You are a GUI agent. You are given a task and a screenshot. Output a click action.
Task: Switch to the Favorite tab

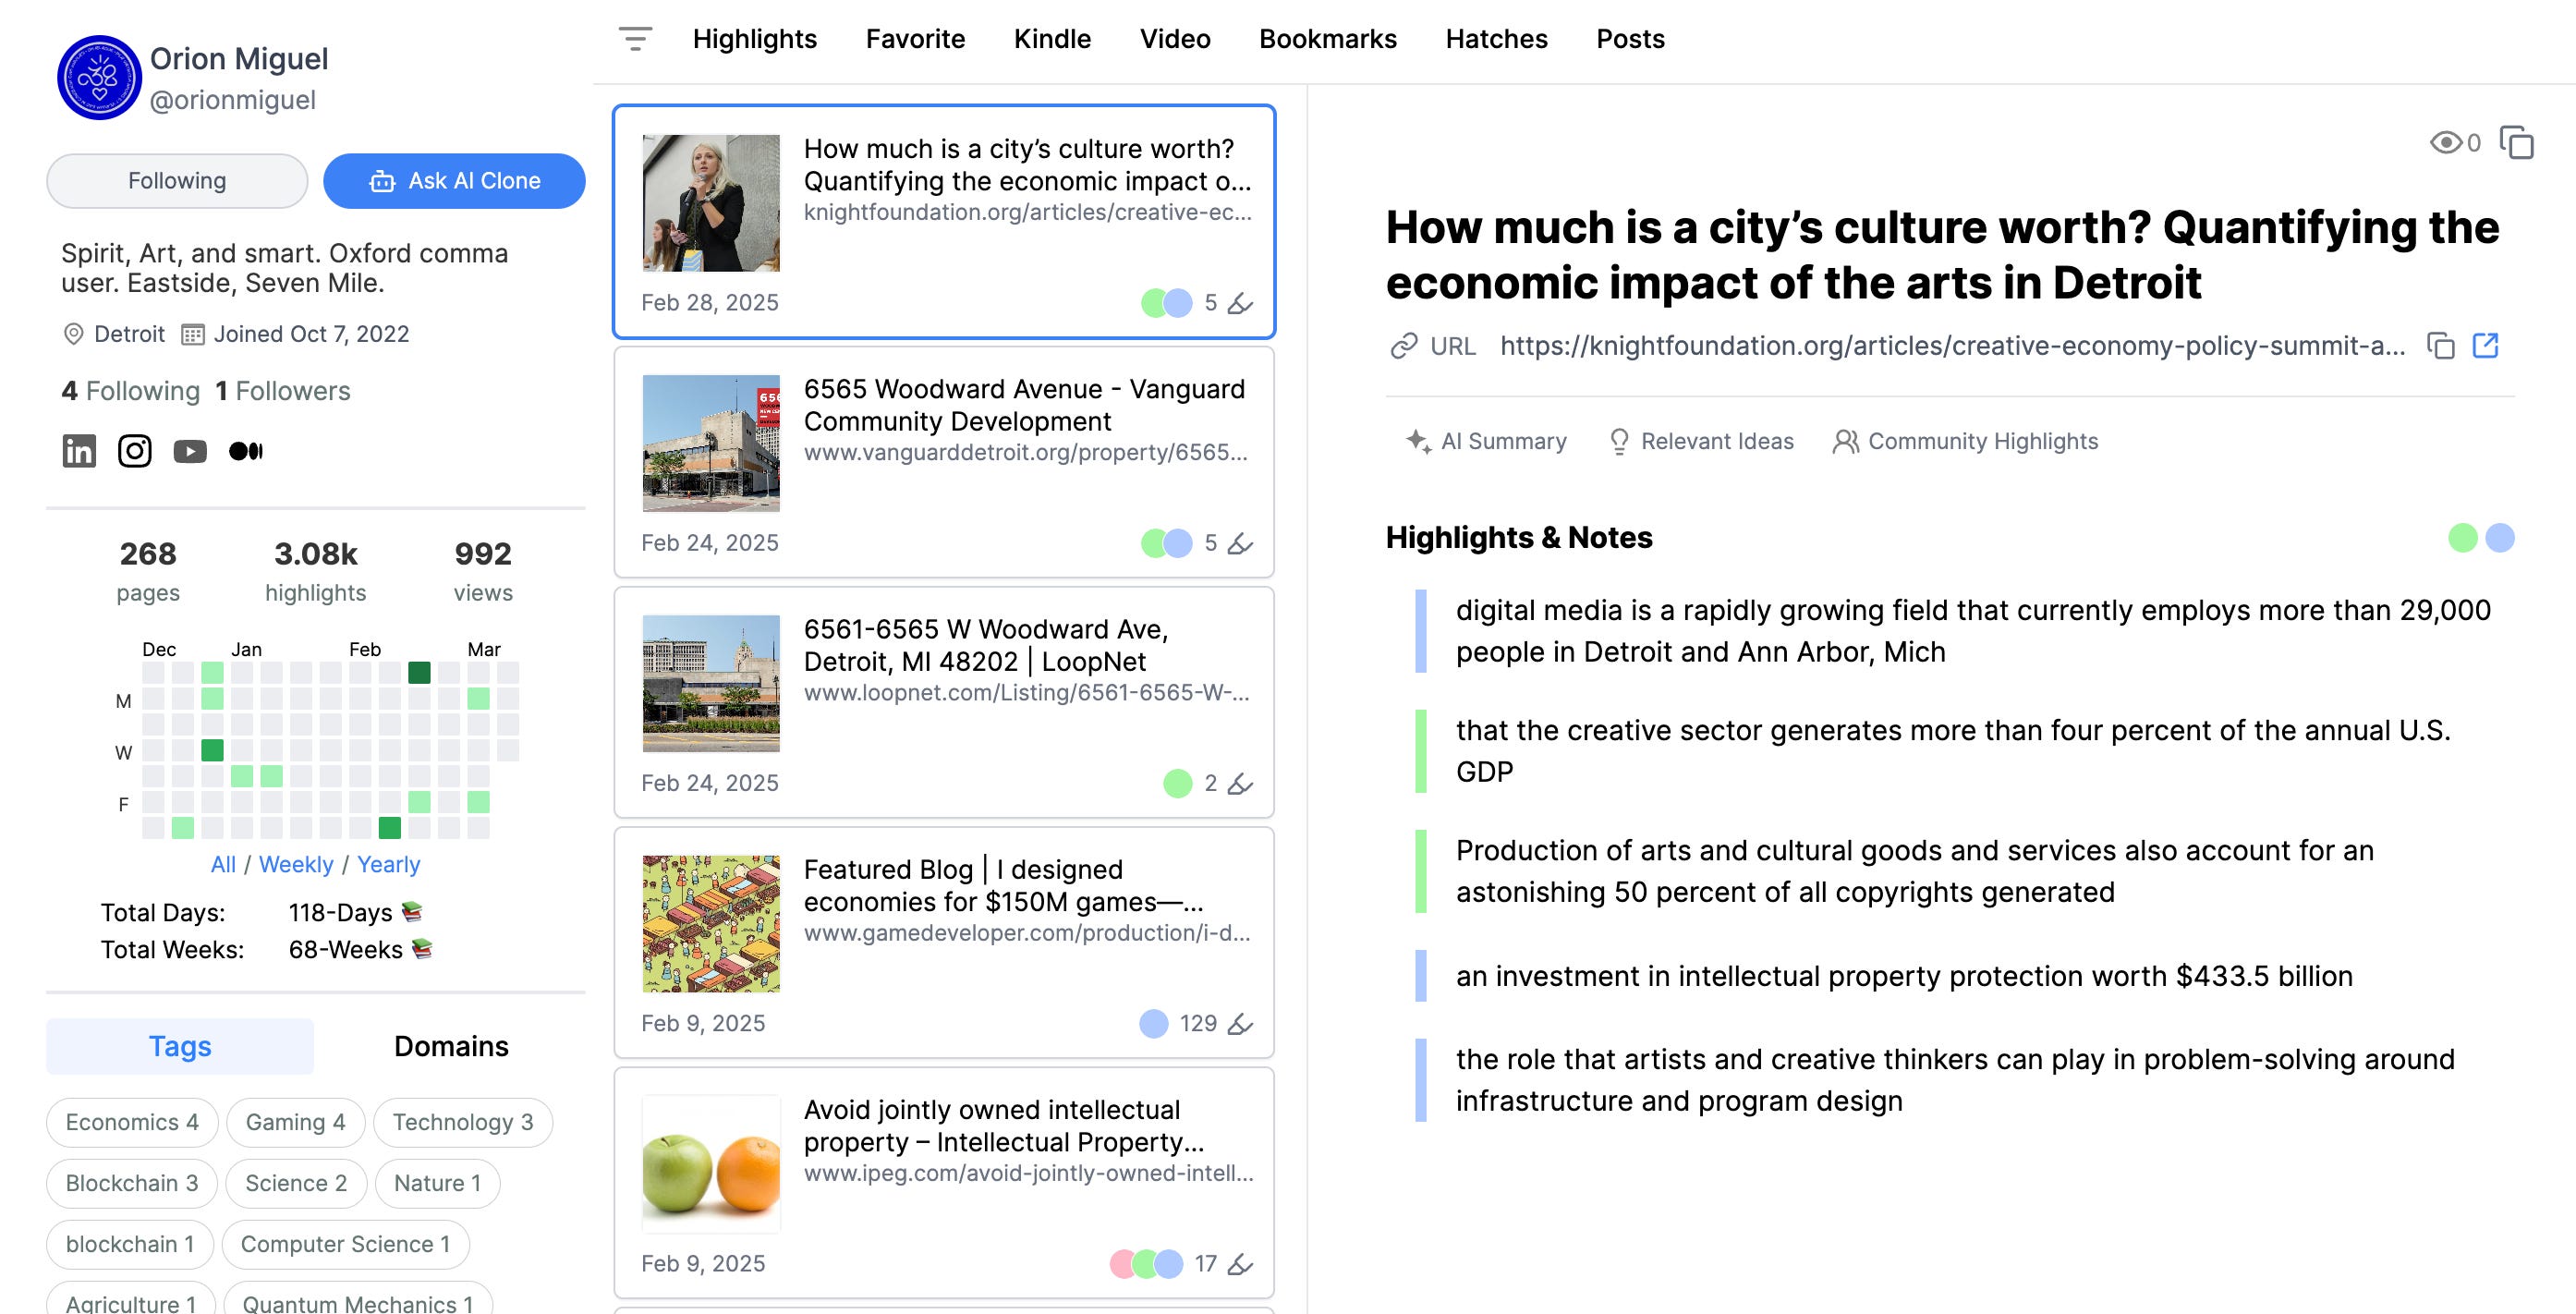click(x=915, y=39)
